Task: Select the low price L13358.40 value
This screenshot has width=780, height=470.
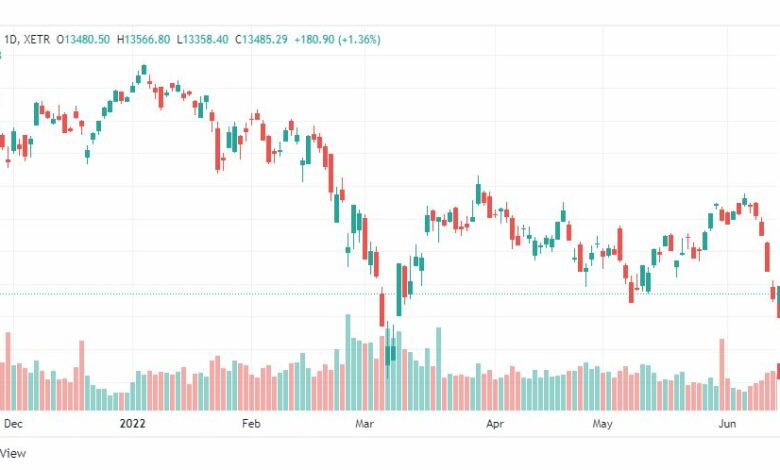Action: click(x=202, y=39)
